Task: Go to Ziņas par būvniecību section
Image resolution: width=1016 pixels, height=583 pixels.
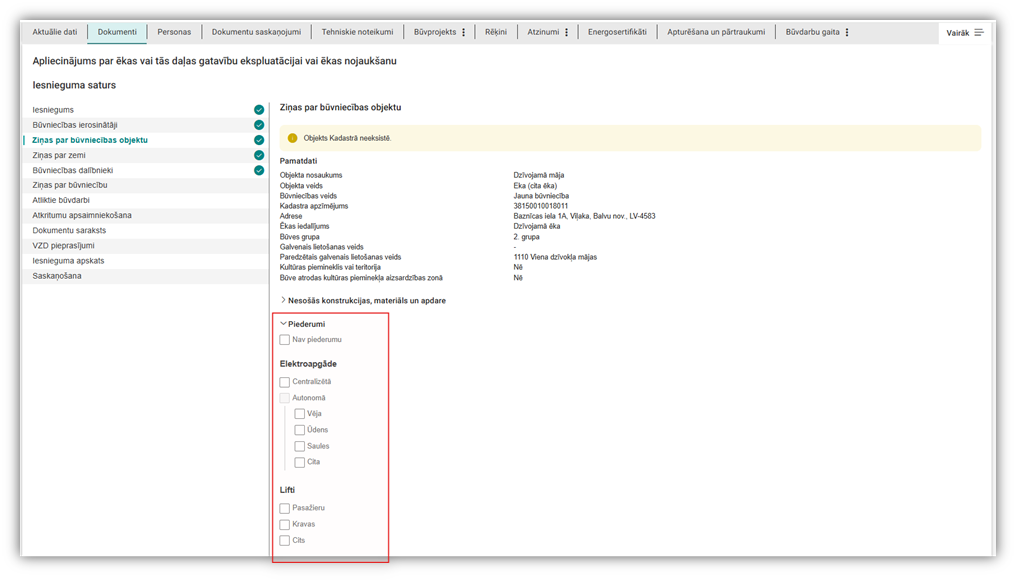Action: click(70, 185)
